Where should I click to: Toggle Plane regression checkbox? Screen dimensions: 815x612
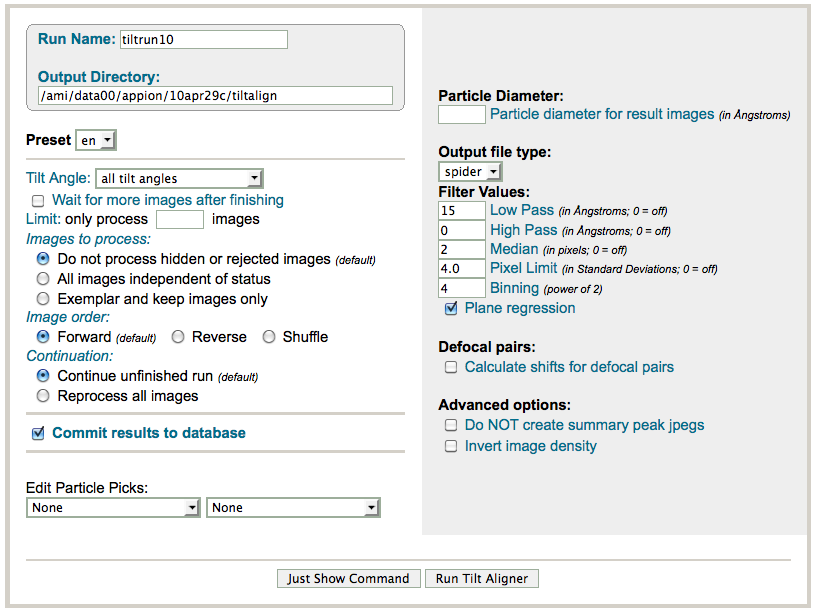point(451,308)
